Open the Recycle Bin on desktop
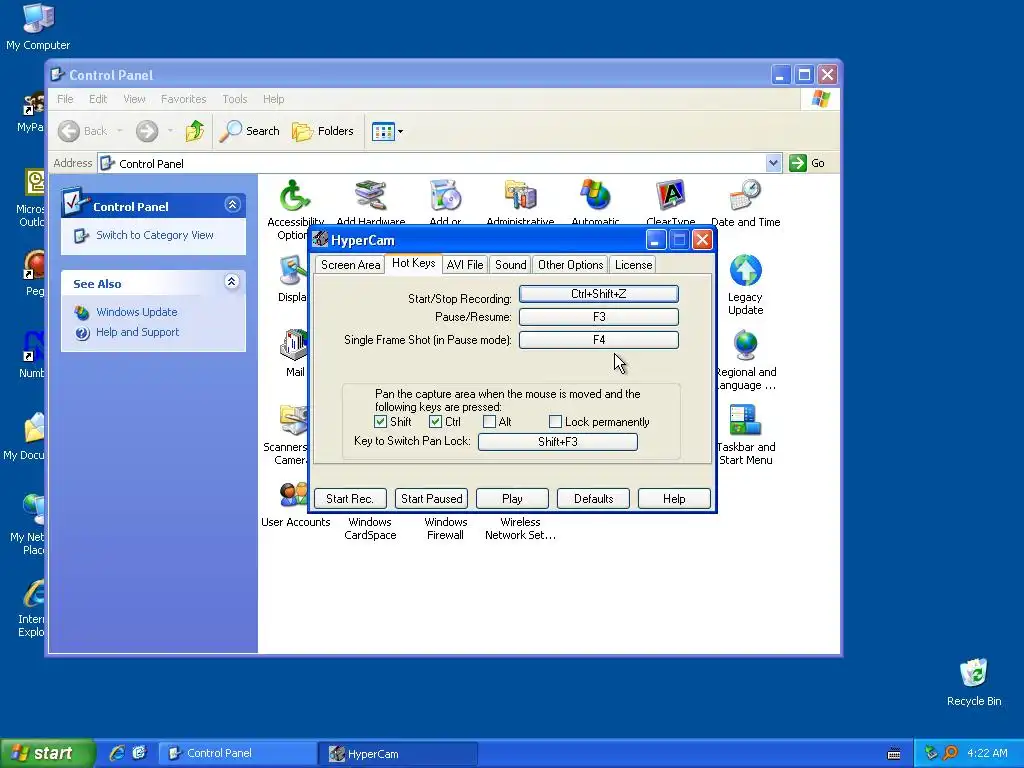Screen dimensions: 1024x768 974,682
